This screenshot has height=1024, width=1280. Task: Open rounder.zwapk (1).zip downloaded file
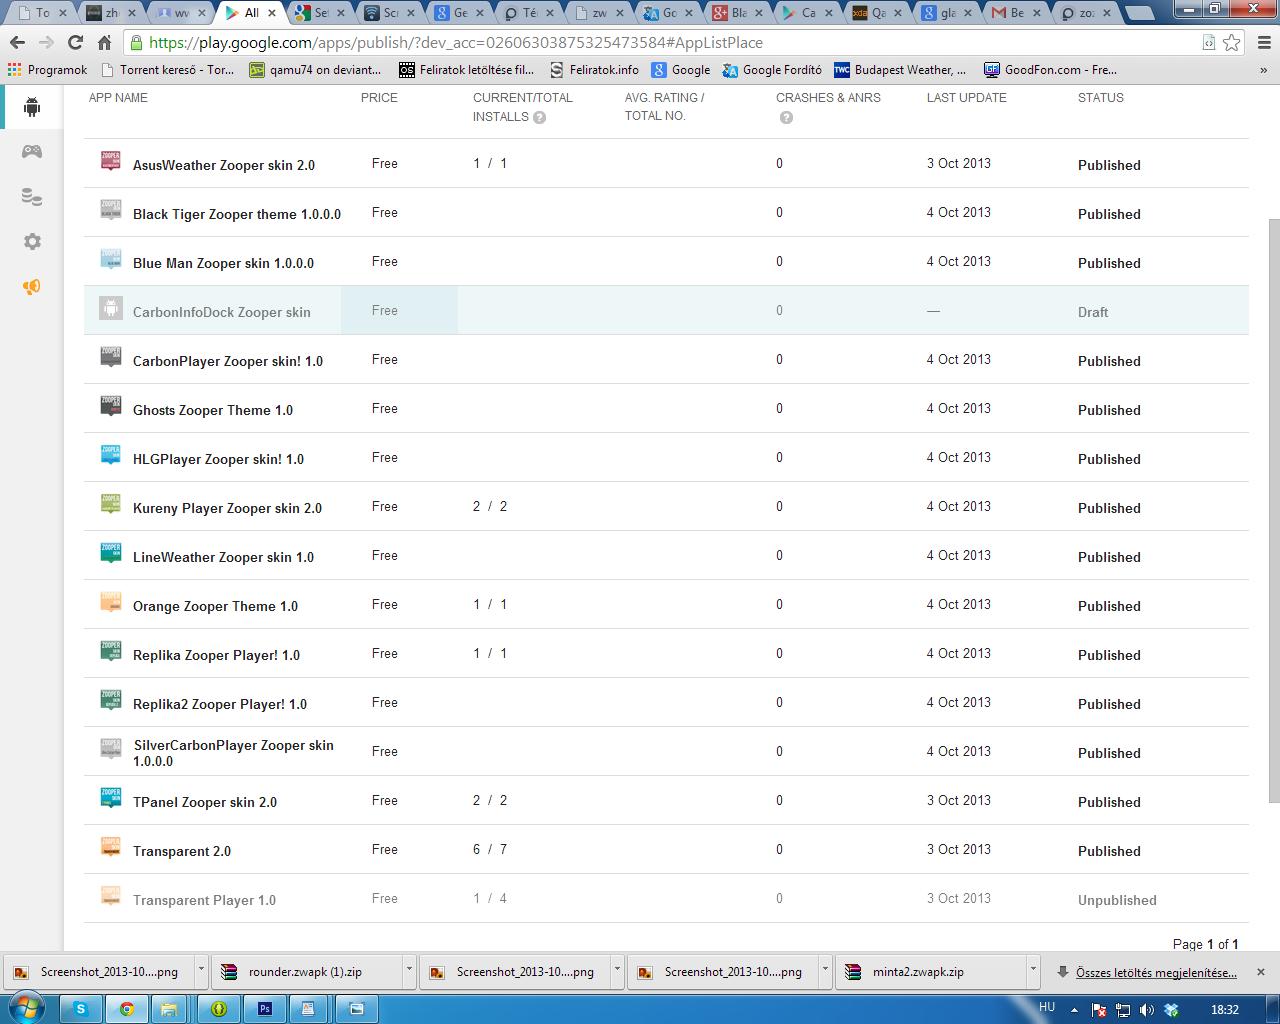point(306,971)
